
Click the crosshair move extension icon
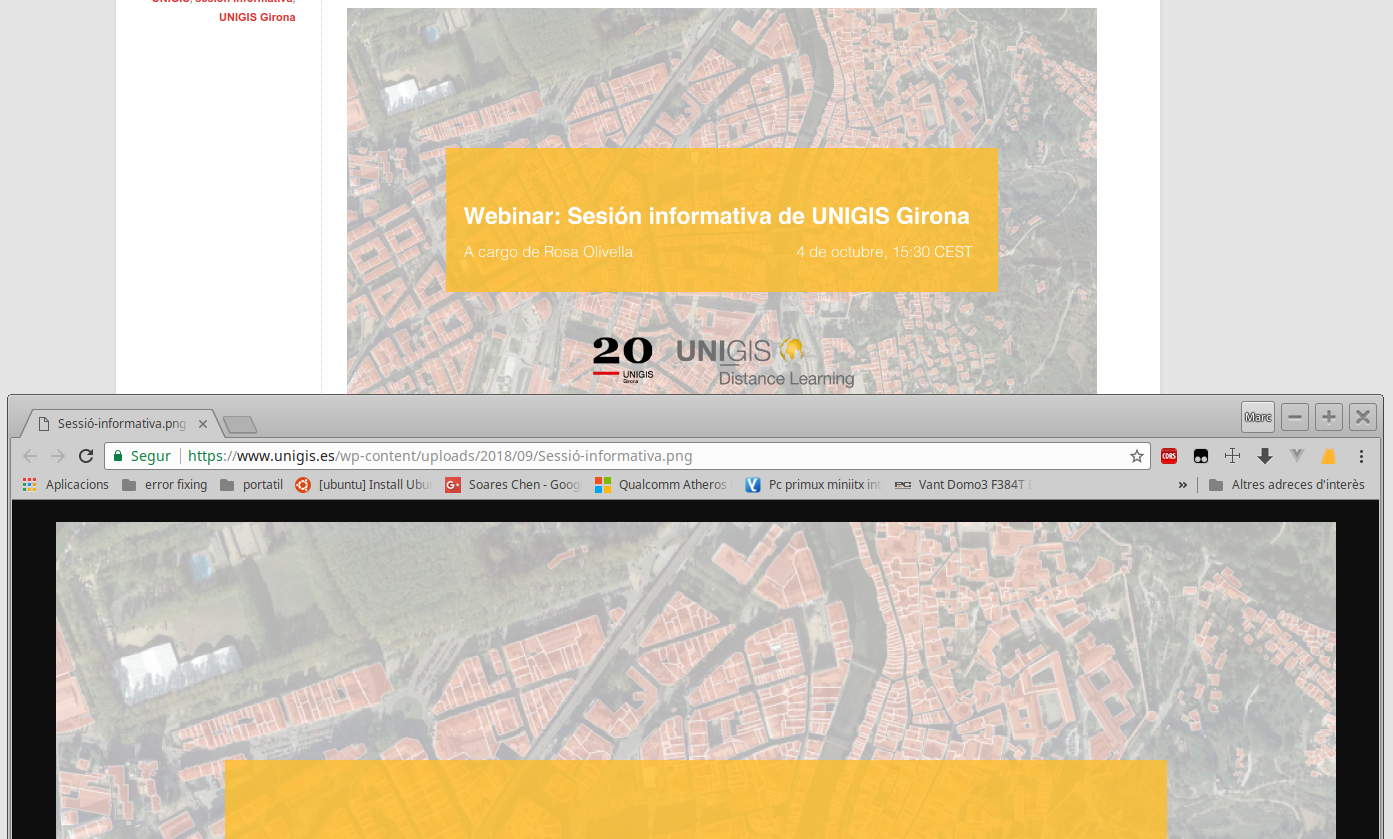pyautogui.click(x=1233, y=456)
